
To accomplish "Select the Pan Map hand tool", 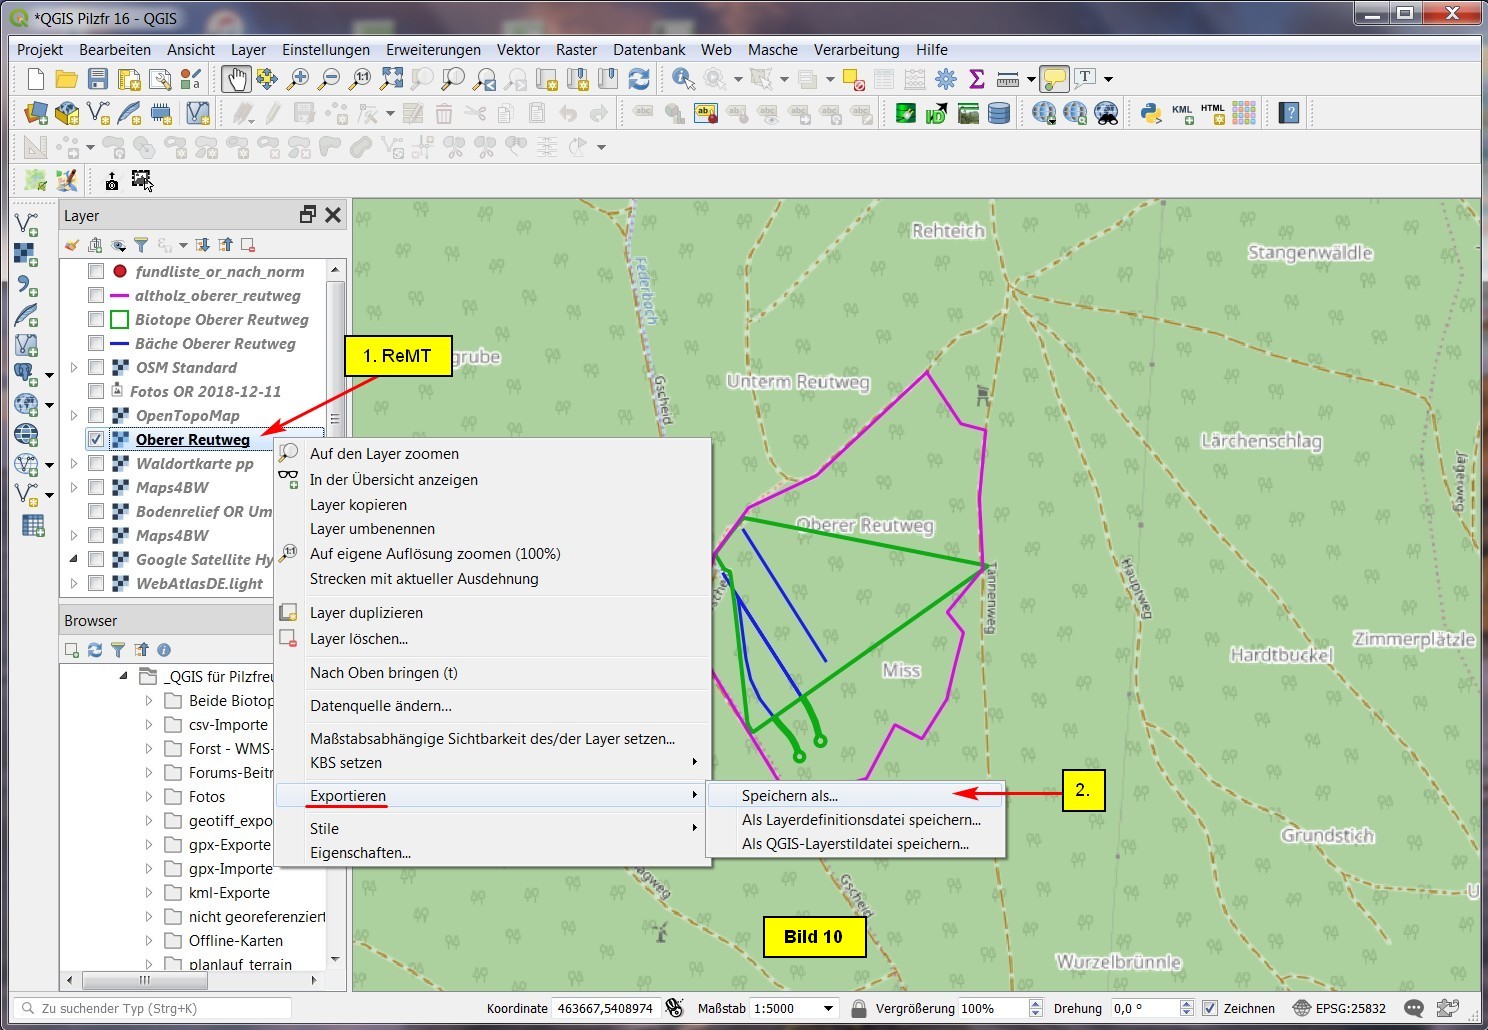I will tap(236, 79).
